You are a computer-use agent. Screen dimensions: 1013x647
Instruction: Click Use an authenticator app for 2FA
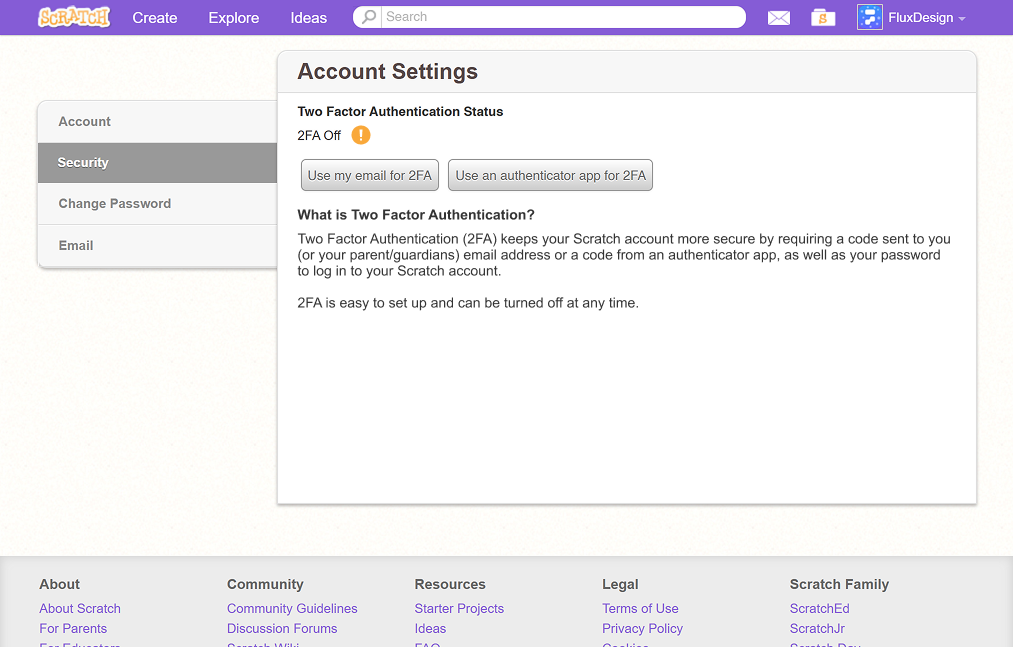point(550,175)
